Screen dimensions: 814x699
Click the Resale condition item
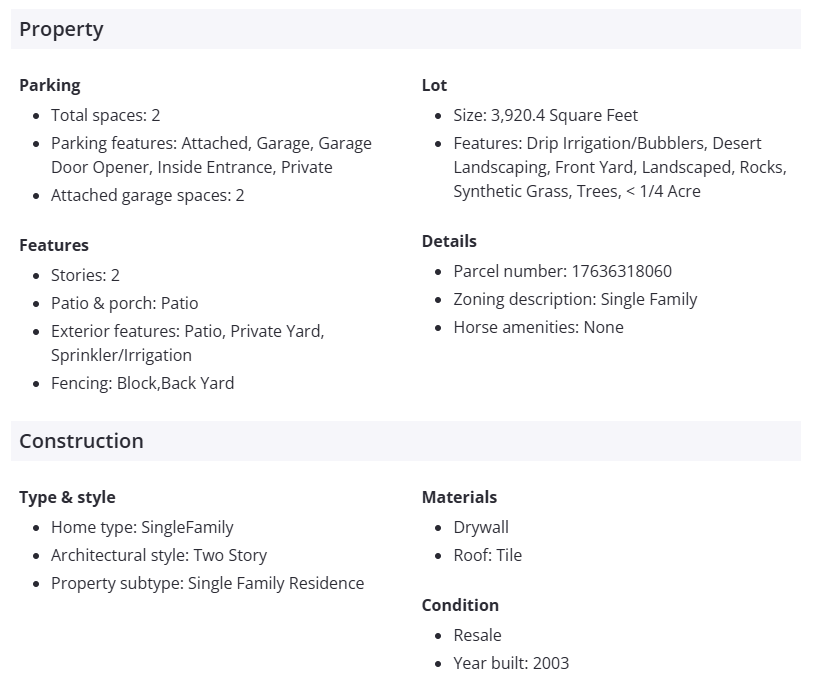(x=477, y=635)
